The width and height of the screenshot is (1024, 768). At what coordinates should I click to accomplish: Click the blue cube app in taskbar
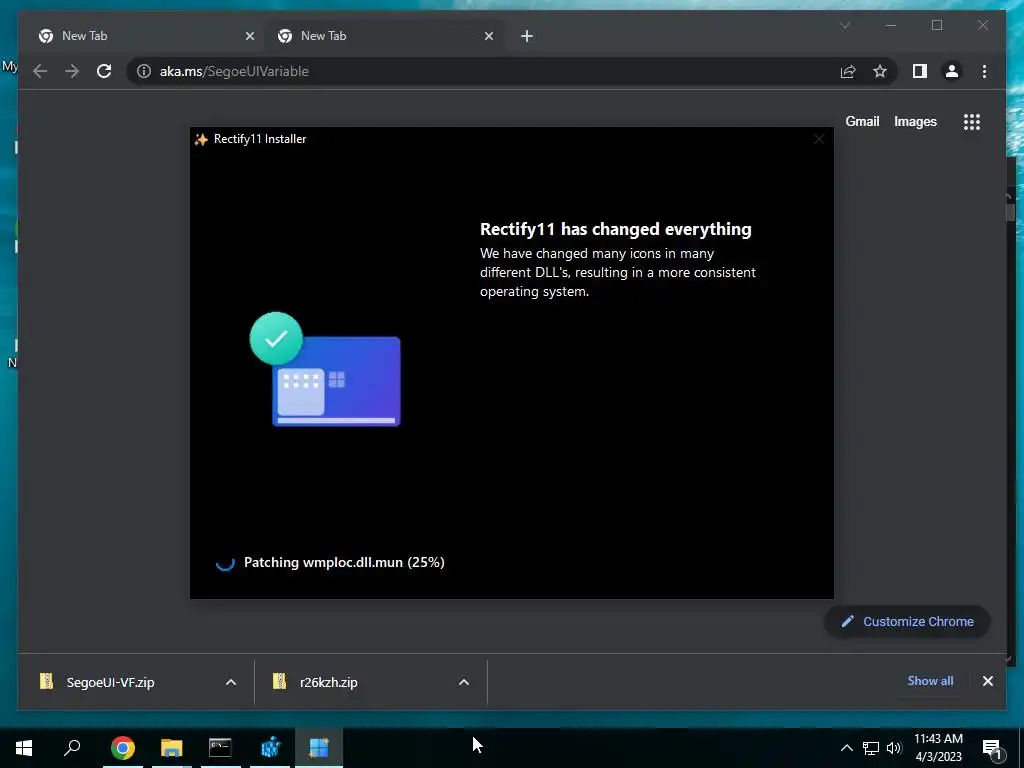click(270, 747)
